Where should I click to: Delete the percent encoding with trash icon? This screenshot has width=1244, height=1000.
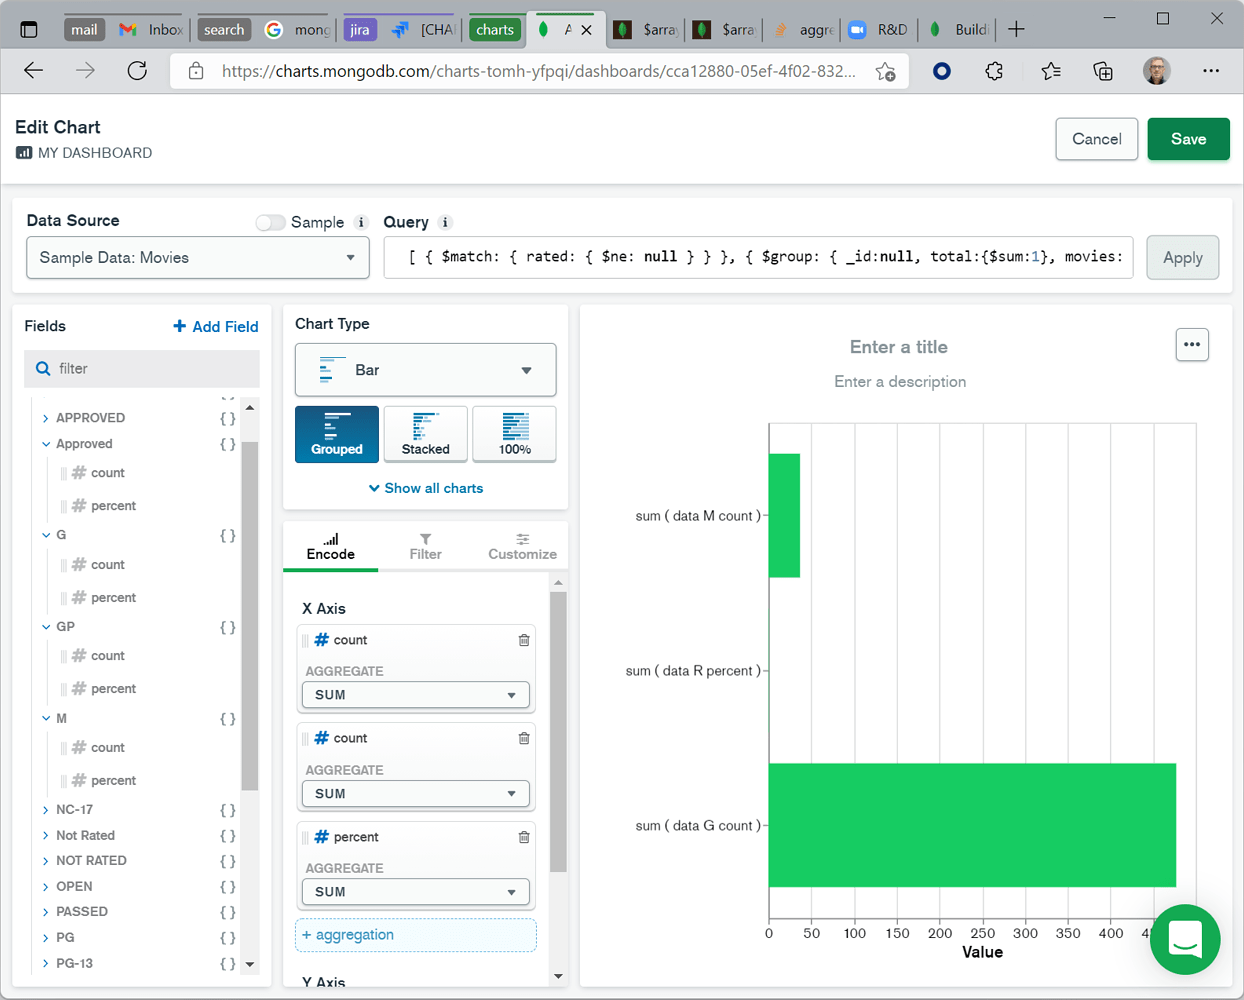524,837
